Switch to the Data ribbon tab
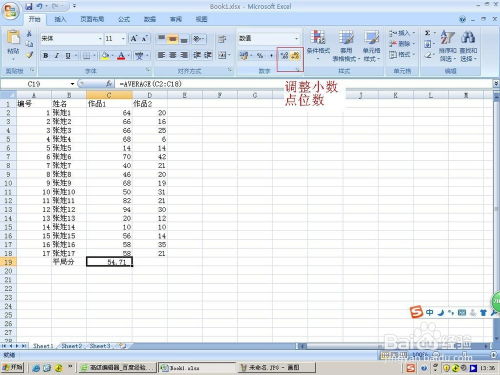Image resolution: width=500 pixels, height=375 pixels. point(150,19)
